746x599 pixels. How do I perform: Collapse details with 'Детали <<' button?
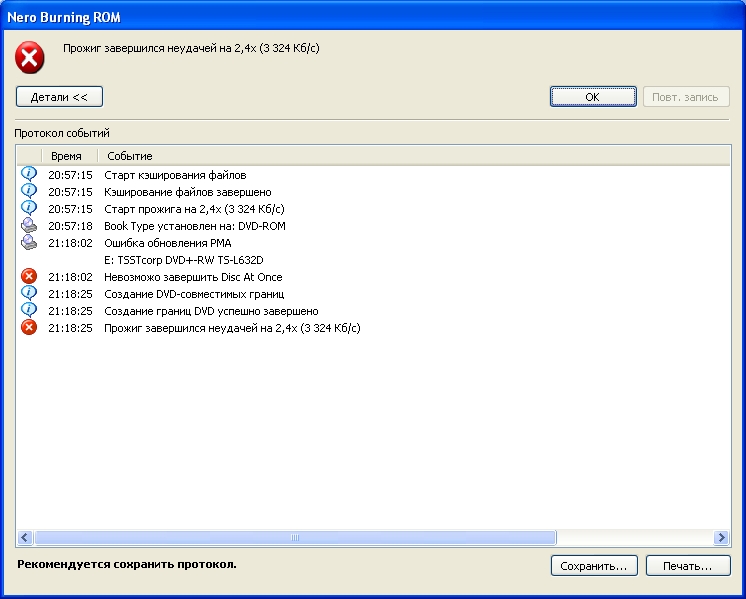coord(59,97)
